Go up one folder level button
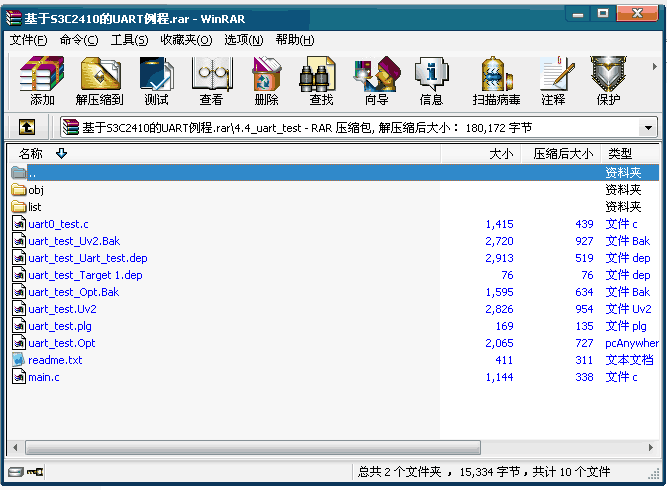This screenshot has width=667, height=490. 27,127
